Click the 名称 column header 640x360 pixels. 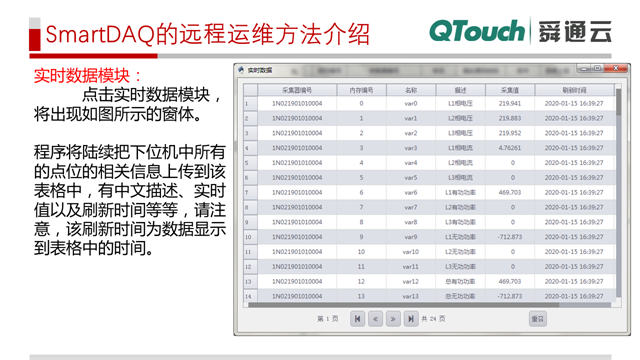[411, 90]
